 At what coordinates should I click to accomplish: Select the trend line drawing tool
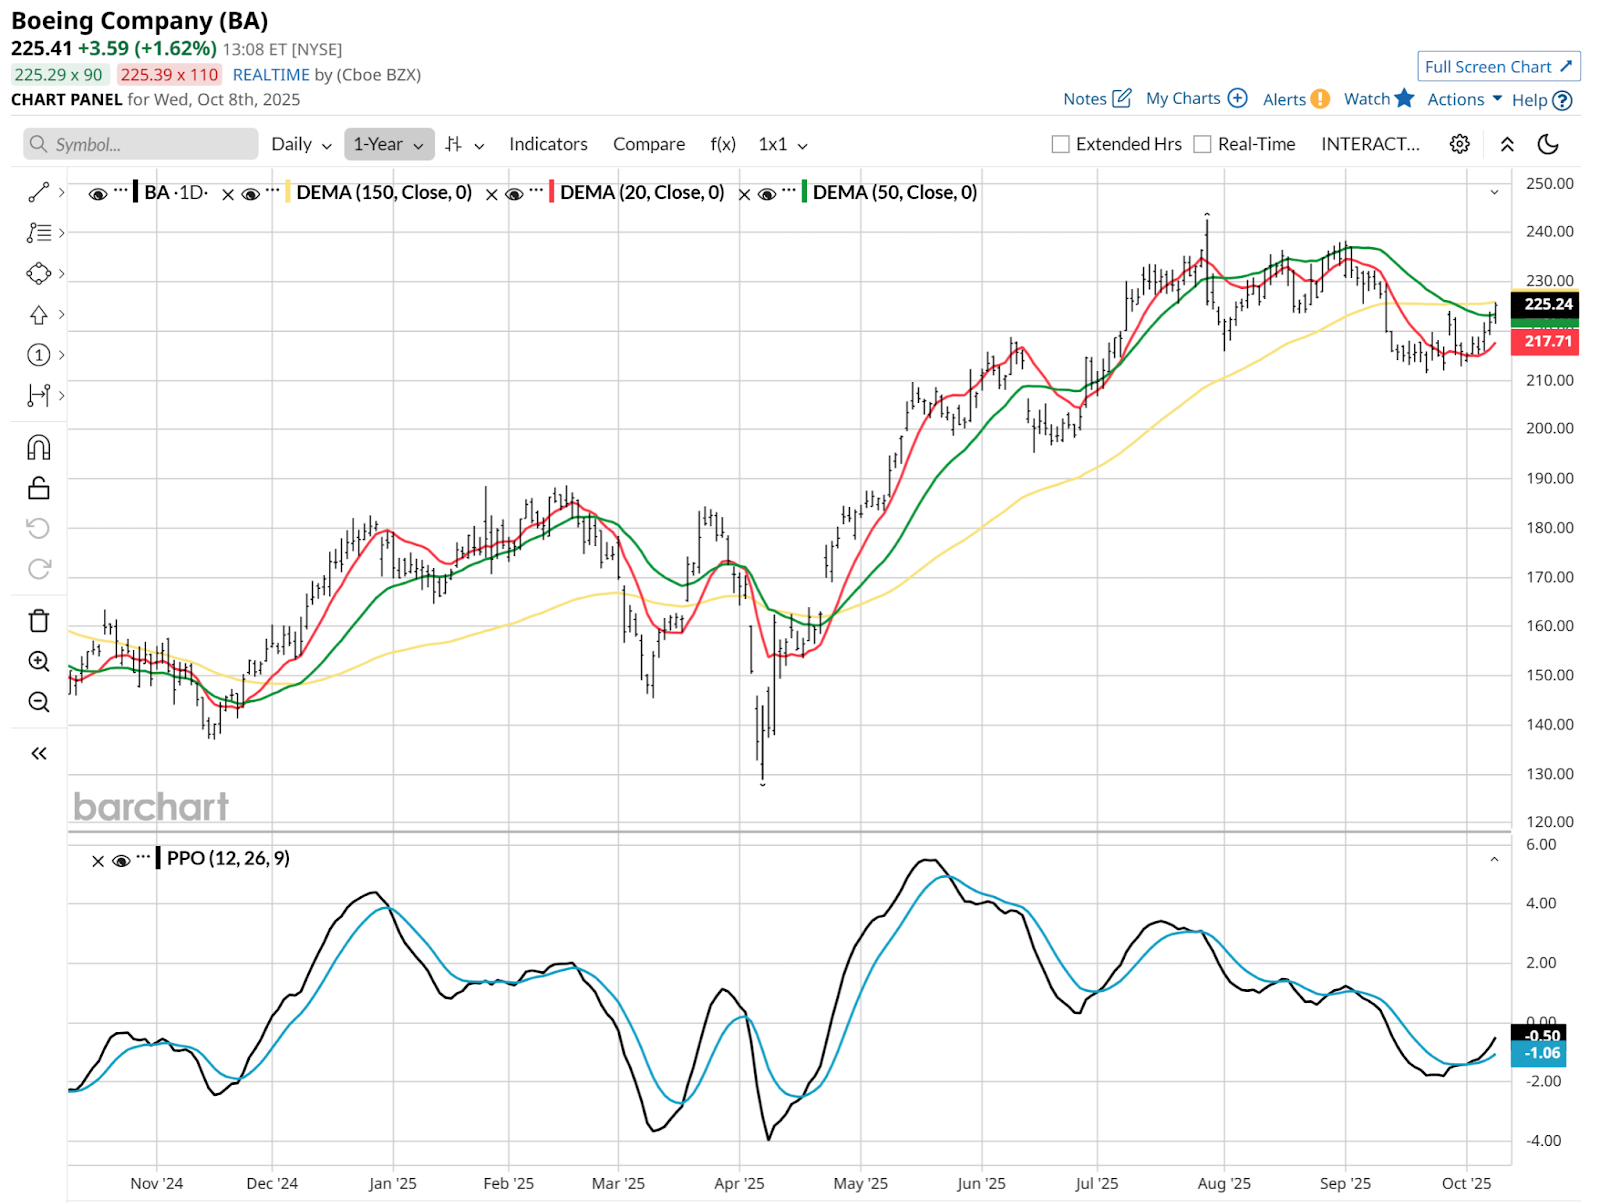tap(38, 192)
